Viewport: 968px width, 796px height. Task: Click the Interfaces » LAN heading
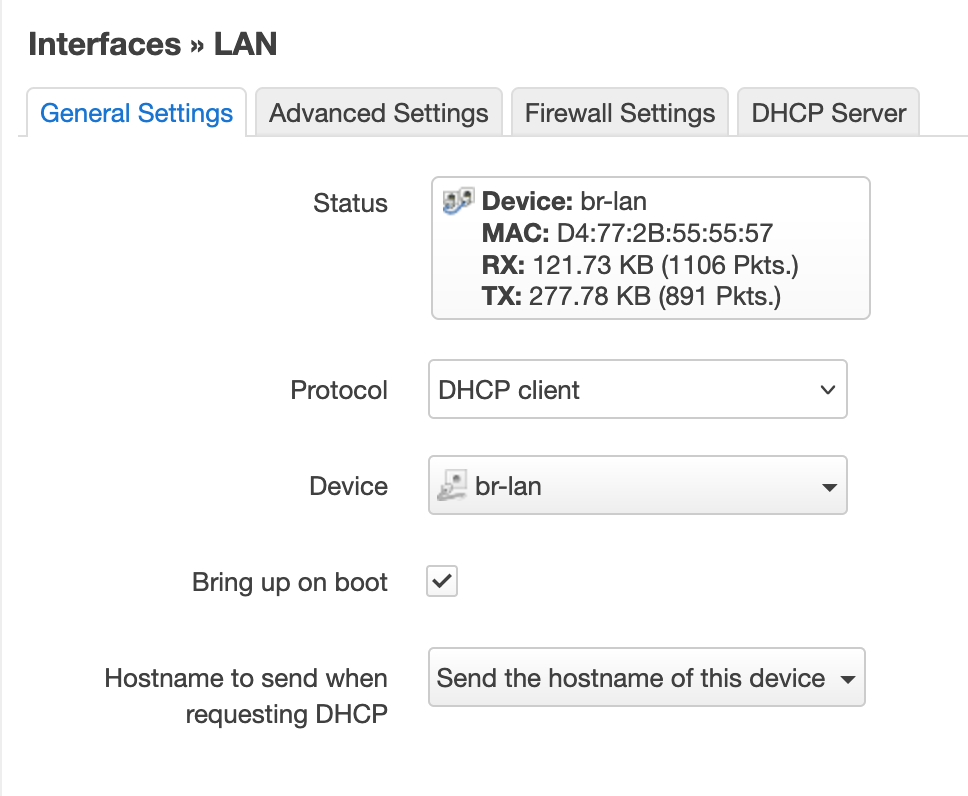[152, 44]
